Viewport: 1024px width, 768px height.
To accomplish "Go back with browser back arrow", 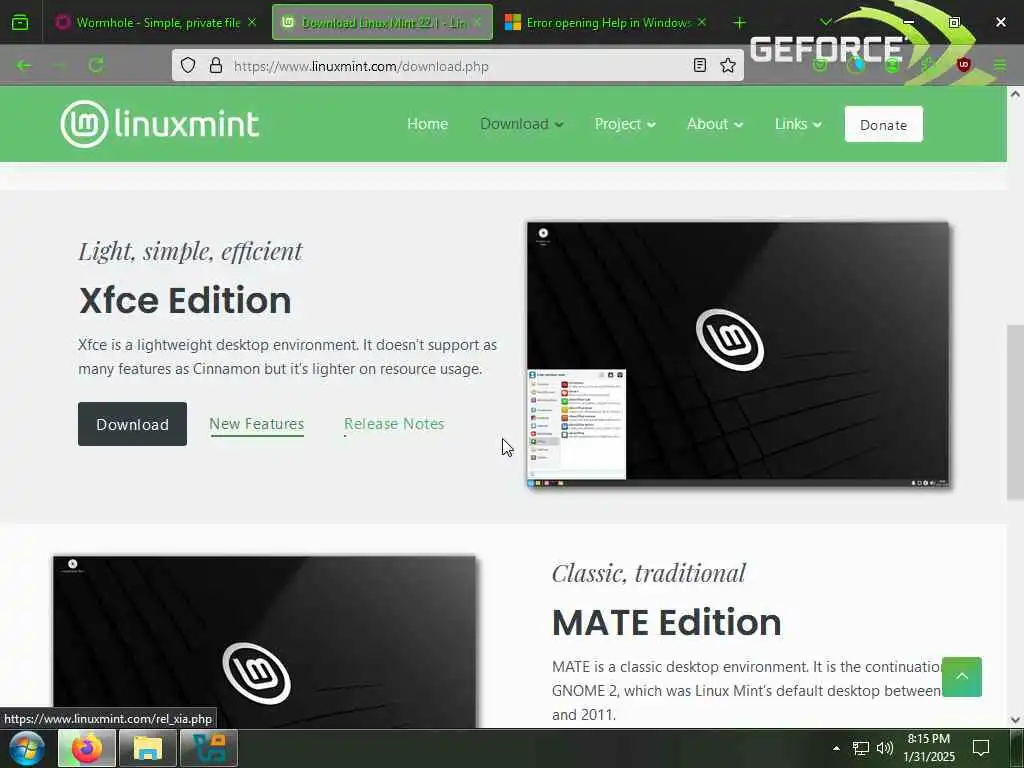I will 24,65.
